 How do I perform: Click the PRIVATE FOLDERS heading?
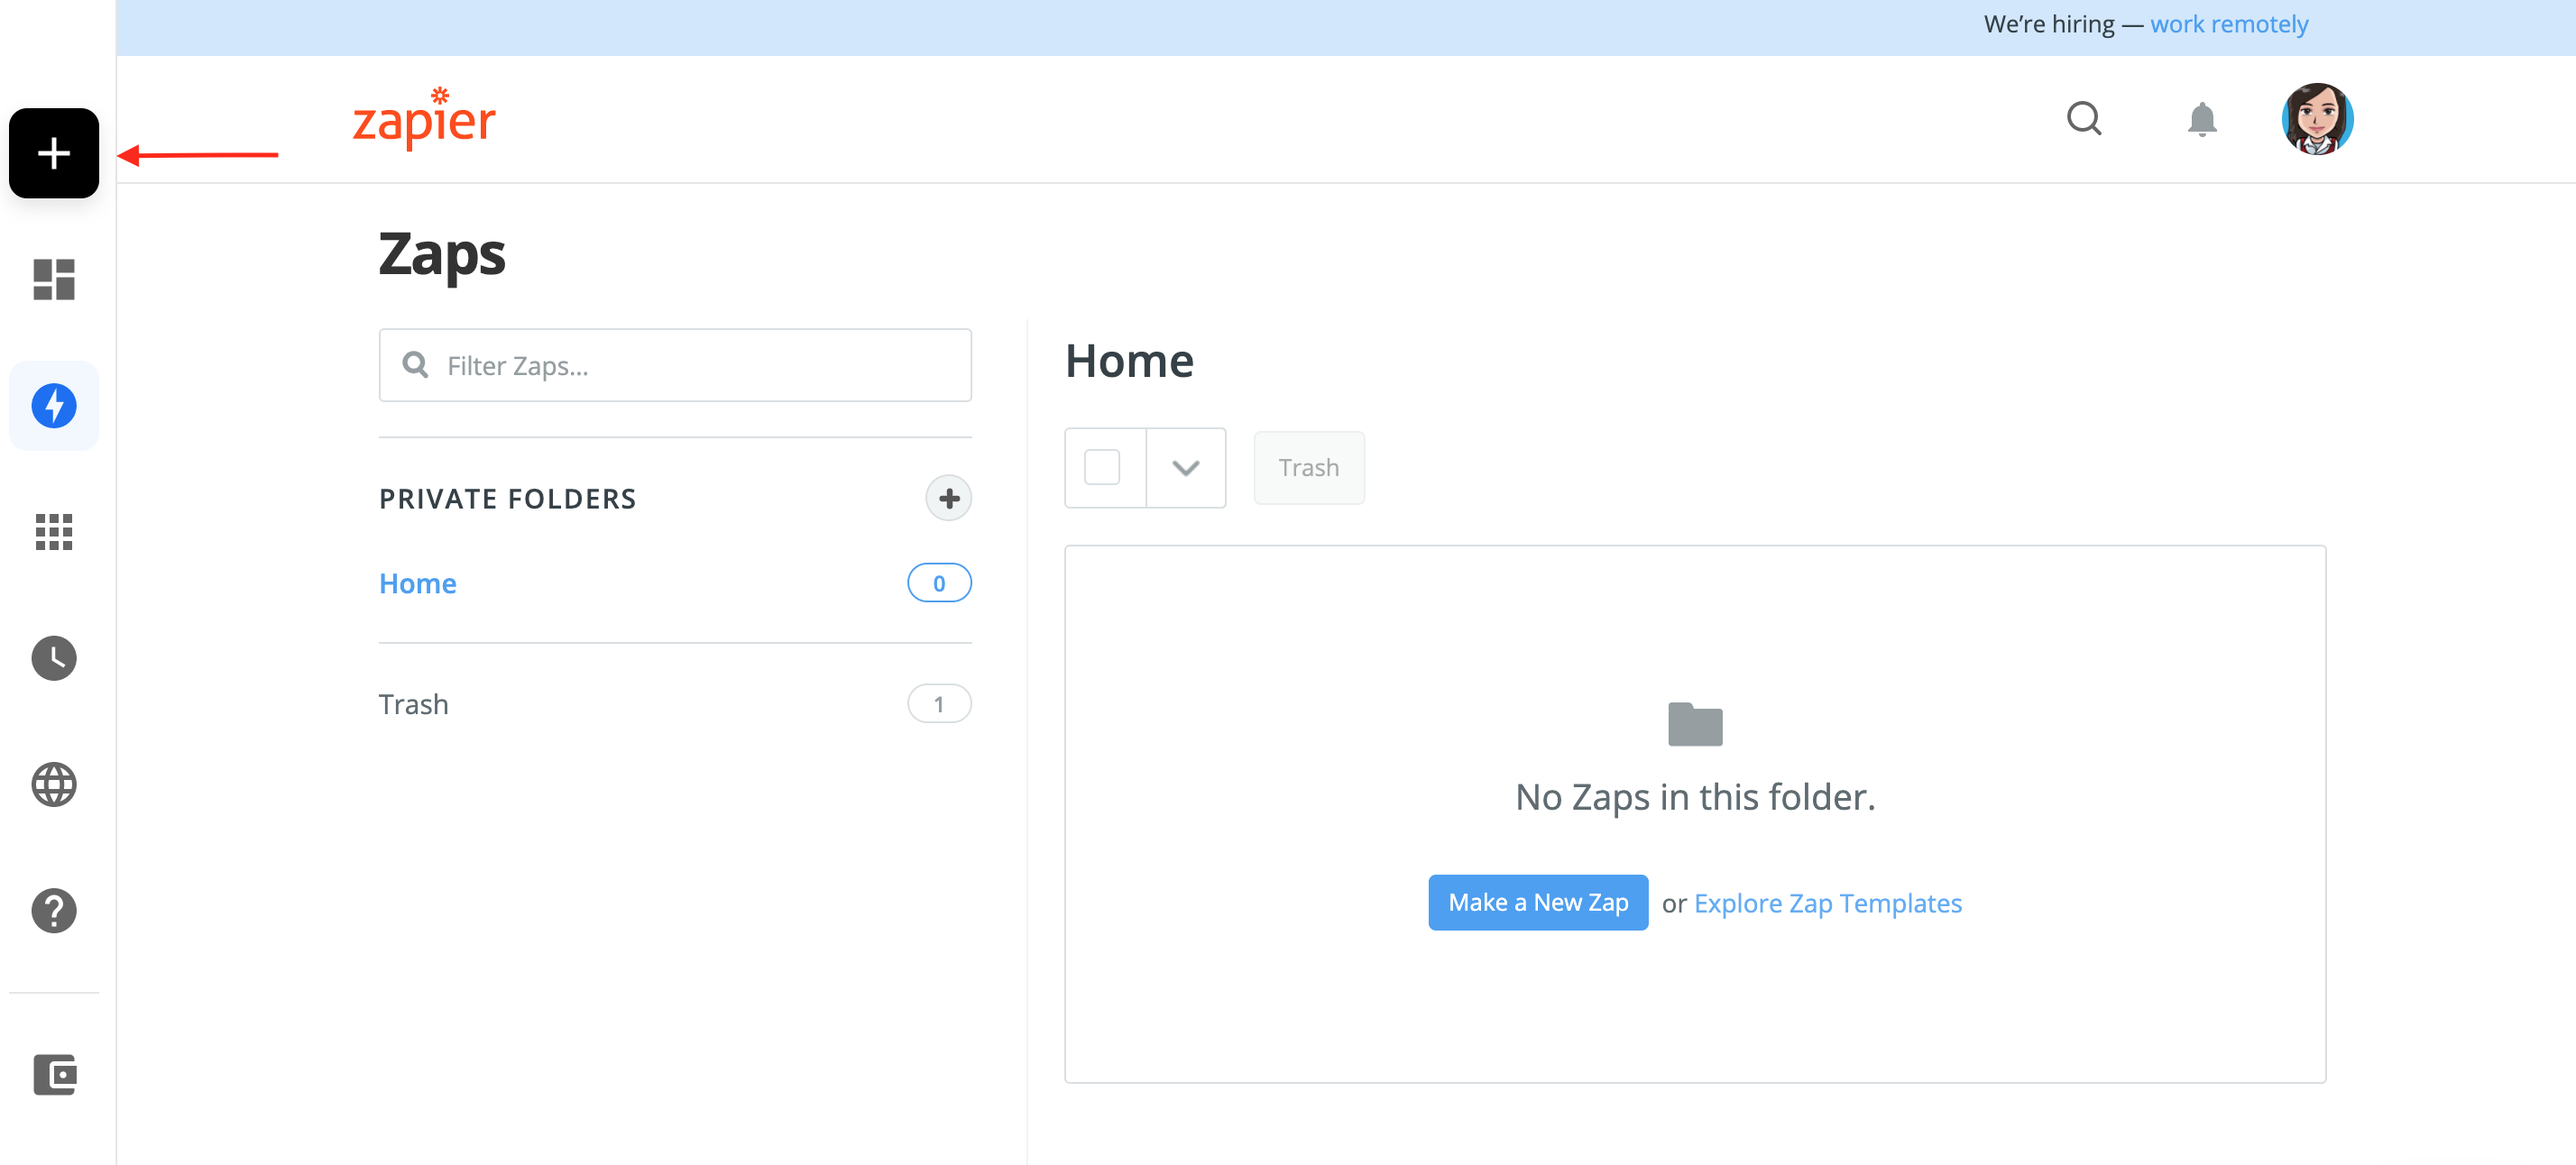coord(507,498)
